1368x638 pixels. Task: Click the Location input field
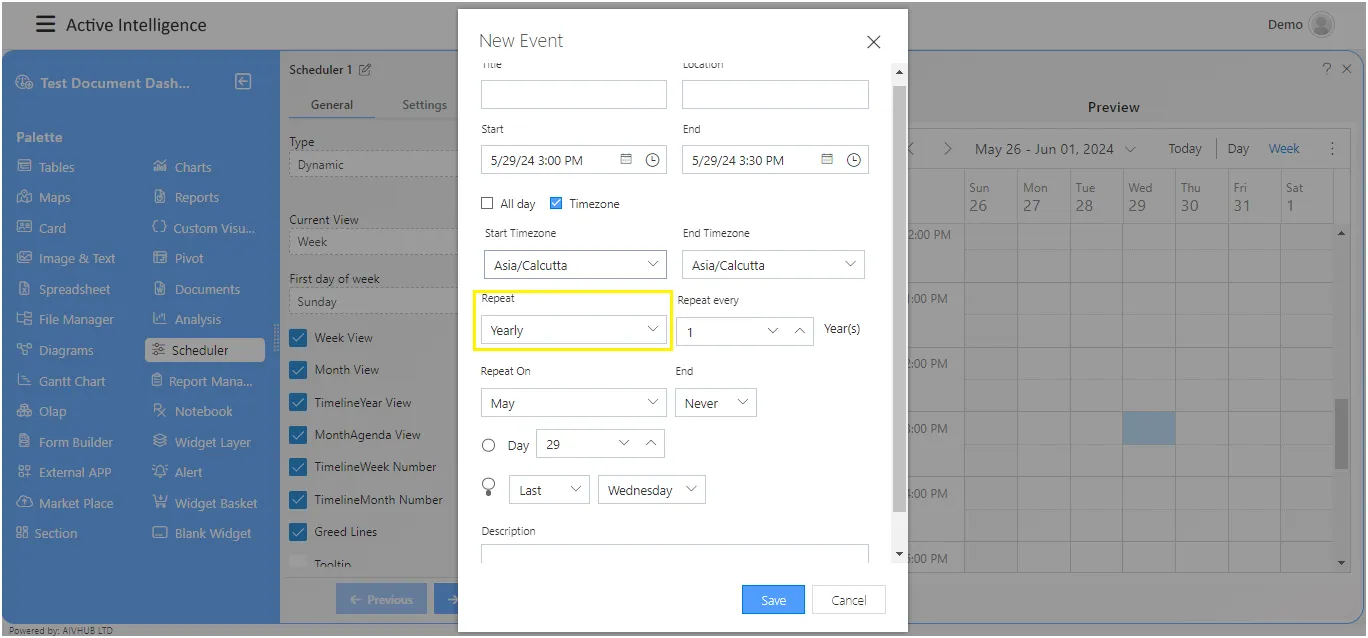coord(775,94)
